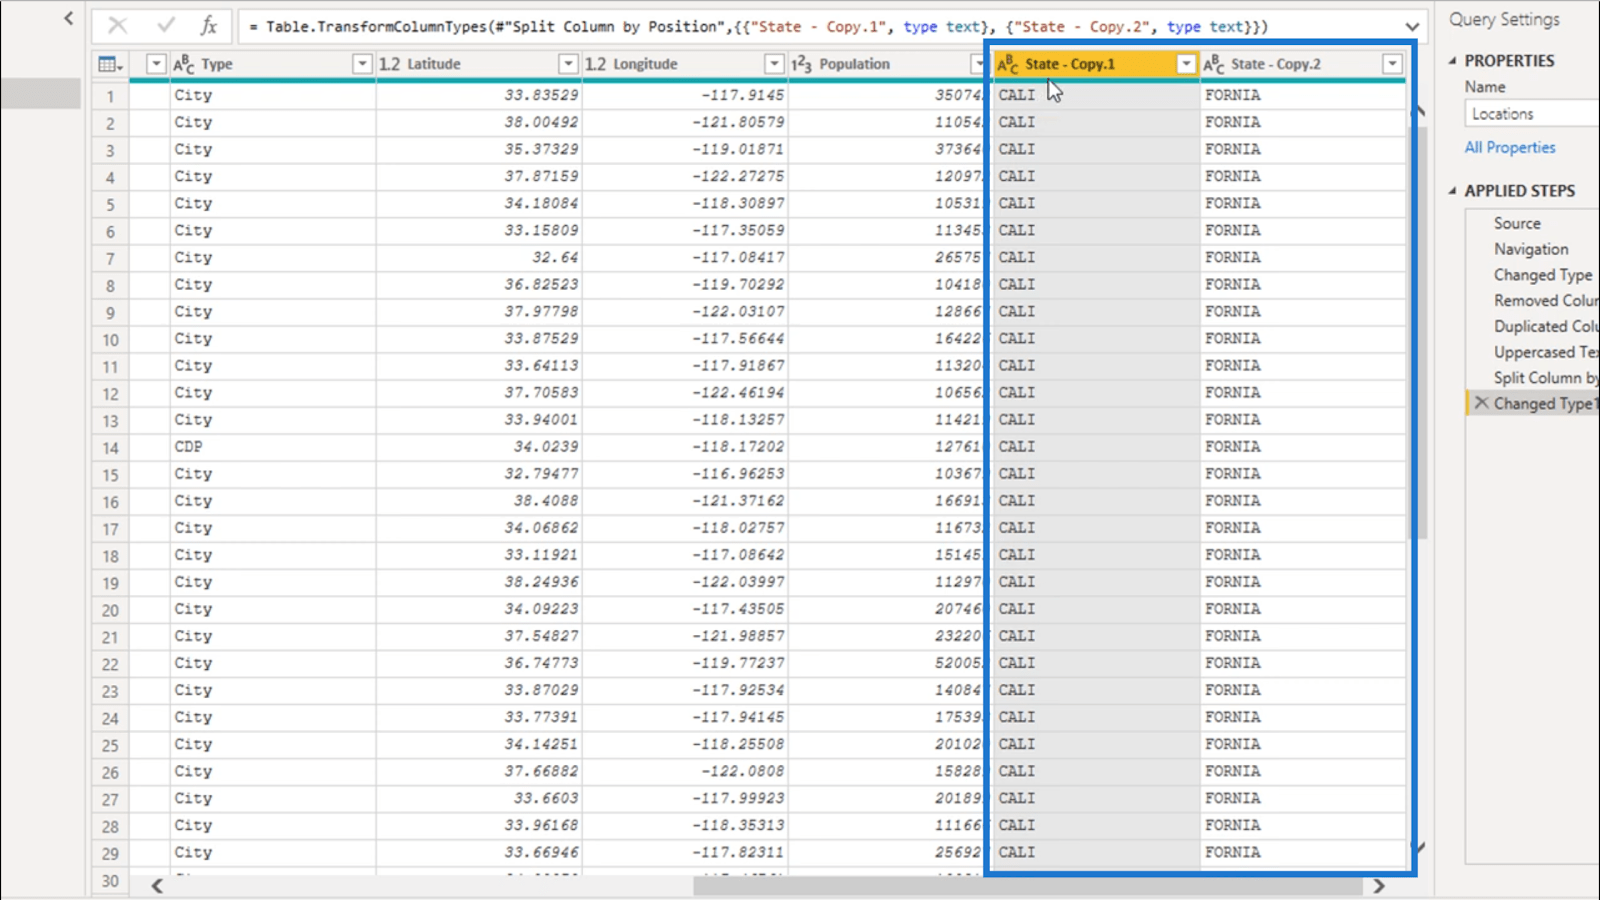Screen dimensions: 1600x900
Task: Select the Split Column by Position step
Action: 1546,378
